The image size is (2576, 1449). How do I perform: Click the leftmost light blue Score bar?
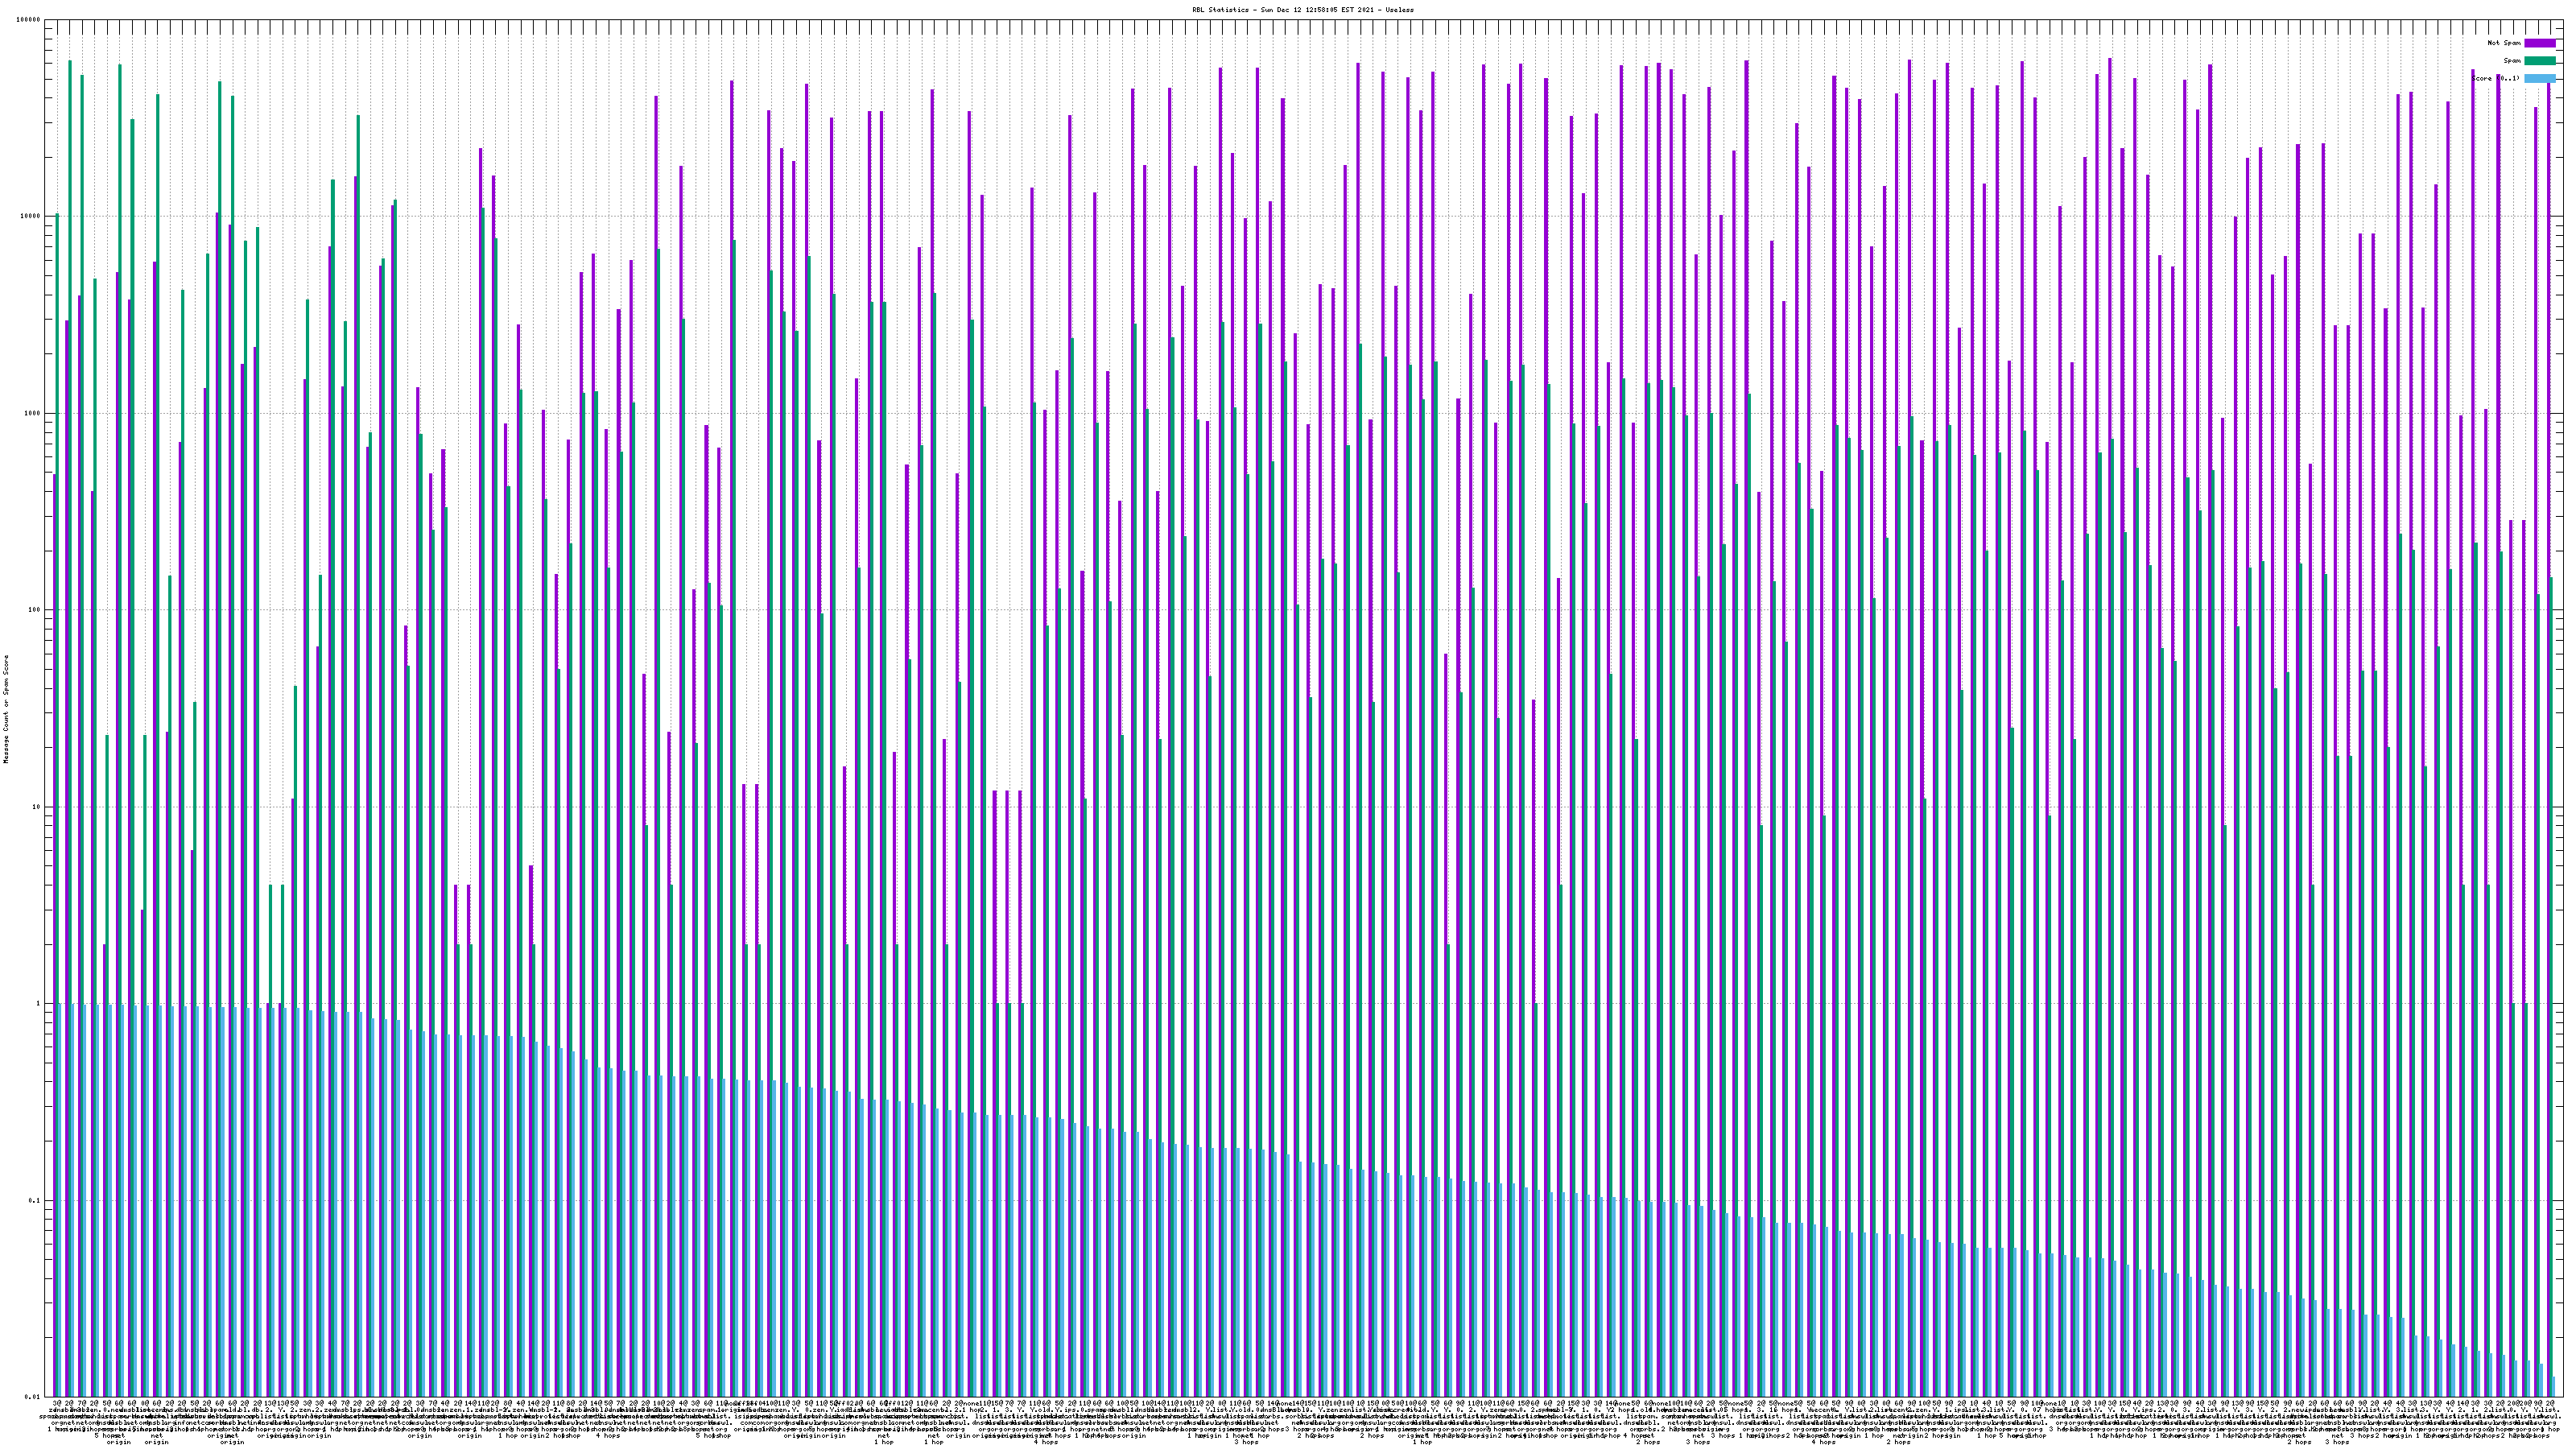[x=61, y=1200]
